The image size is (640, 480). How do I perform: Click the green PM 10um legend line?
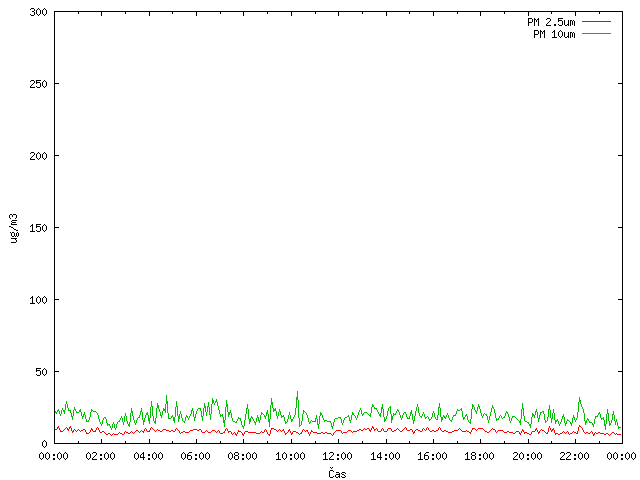596,34
